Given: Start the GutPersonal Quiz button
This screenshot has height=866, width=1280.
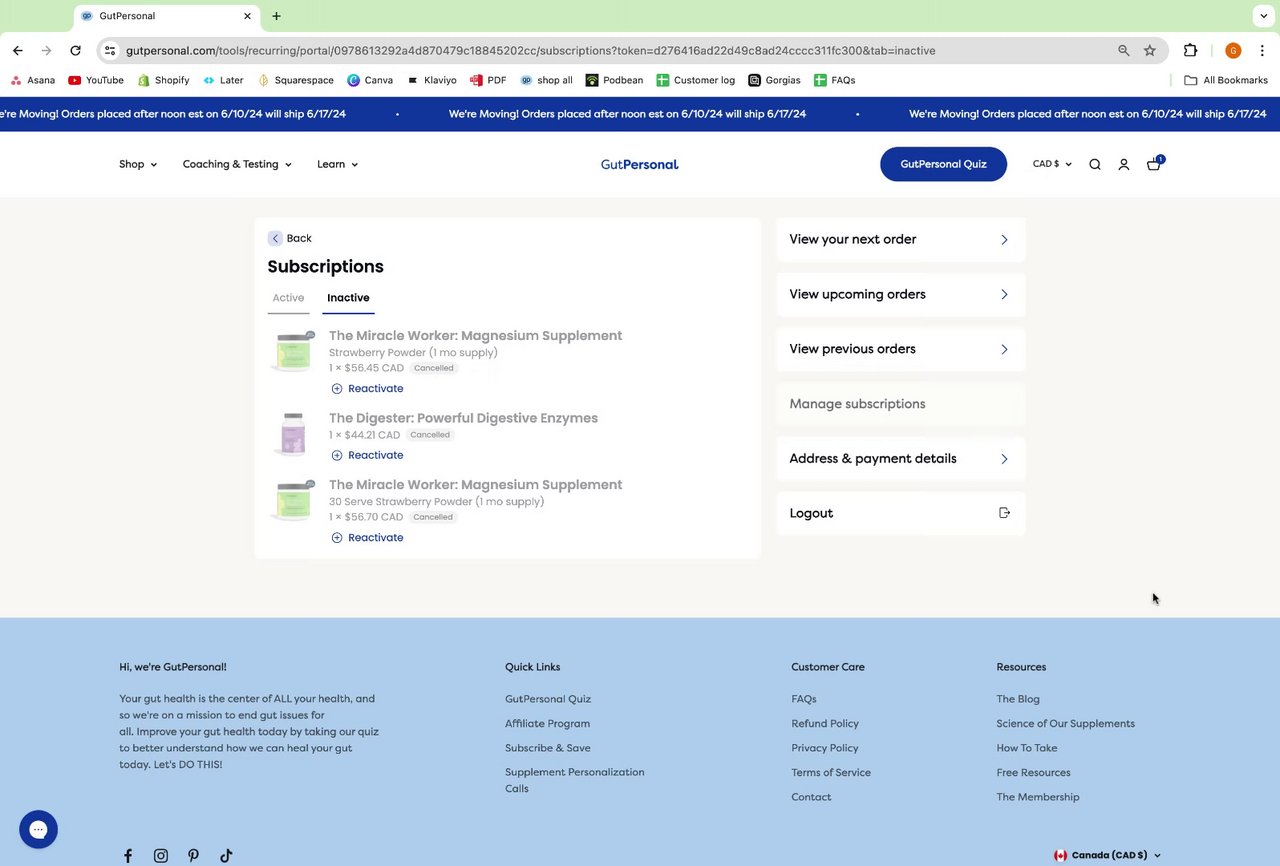Looking at the screenshot, I should coord(943,164).
